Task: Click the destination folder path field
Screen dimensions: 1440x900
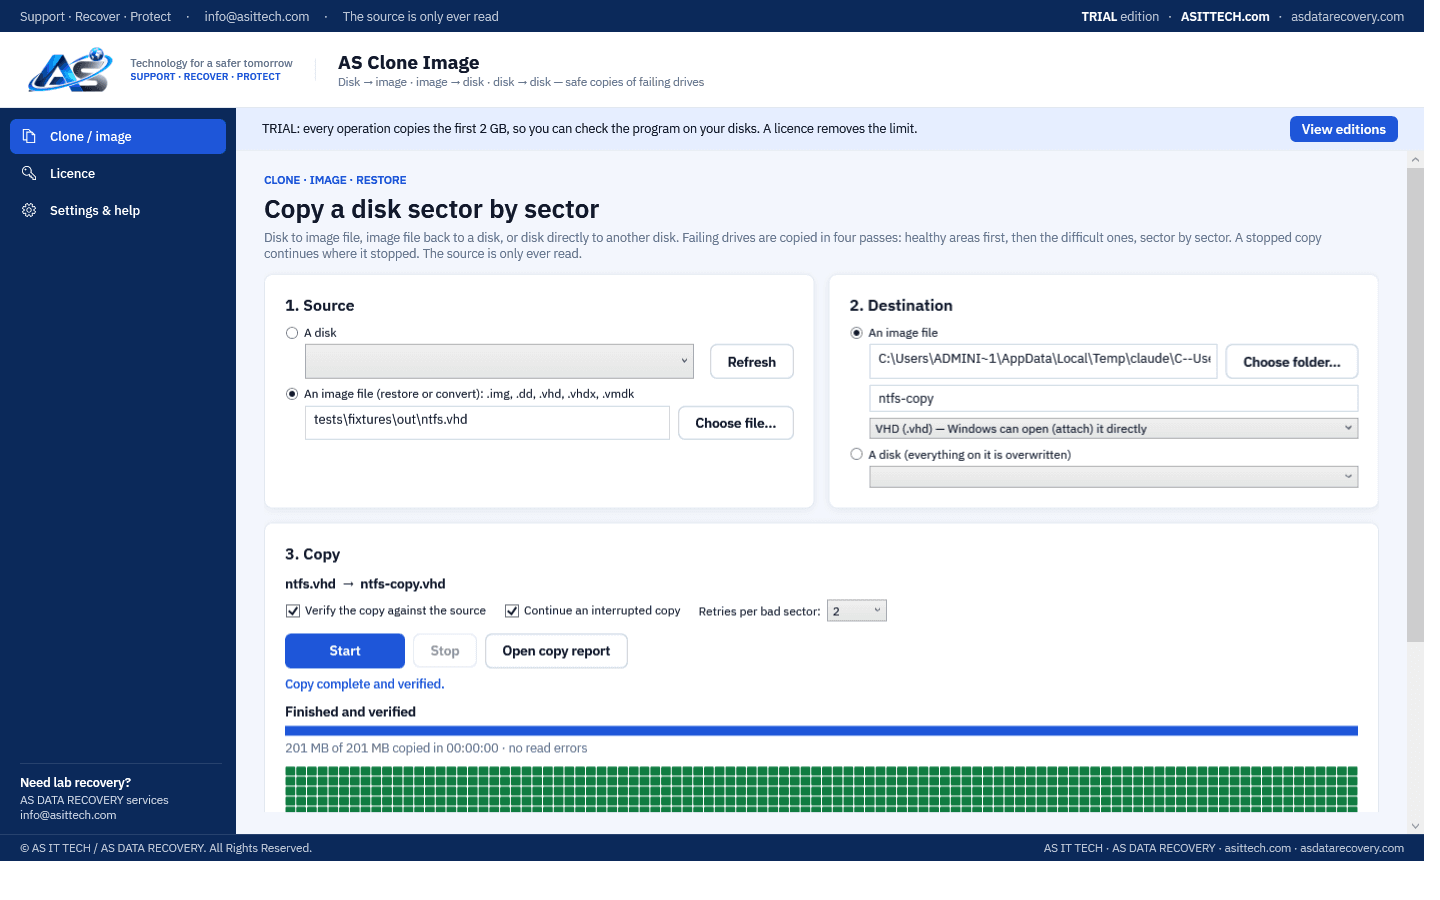Action: click(x=1044, y=361)
